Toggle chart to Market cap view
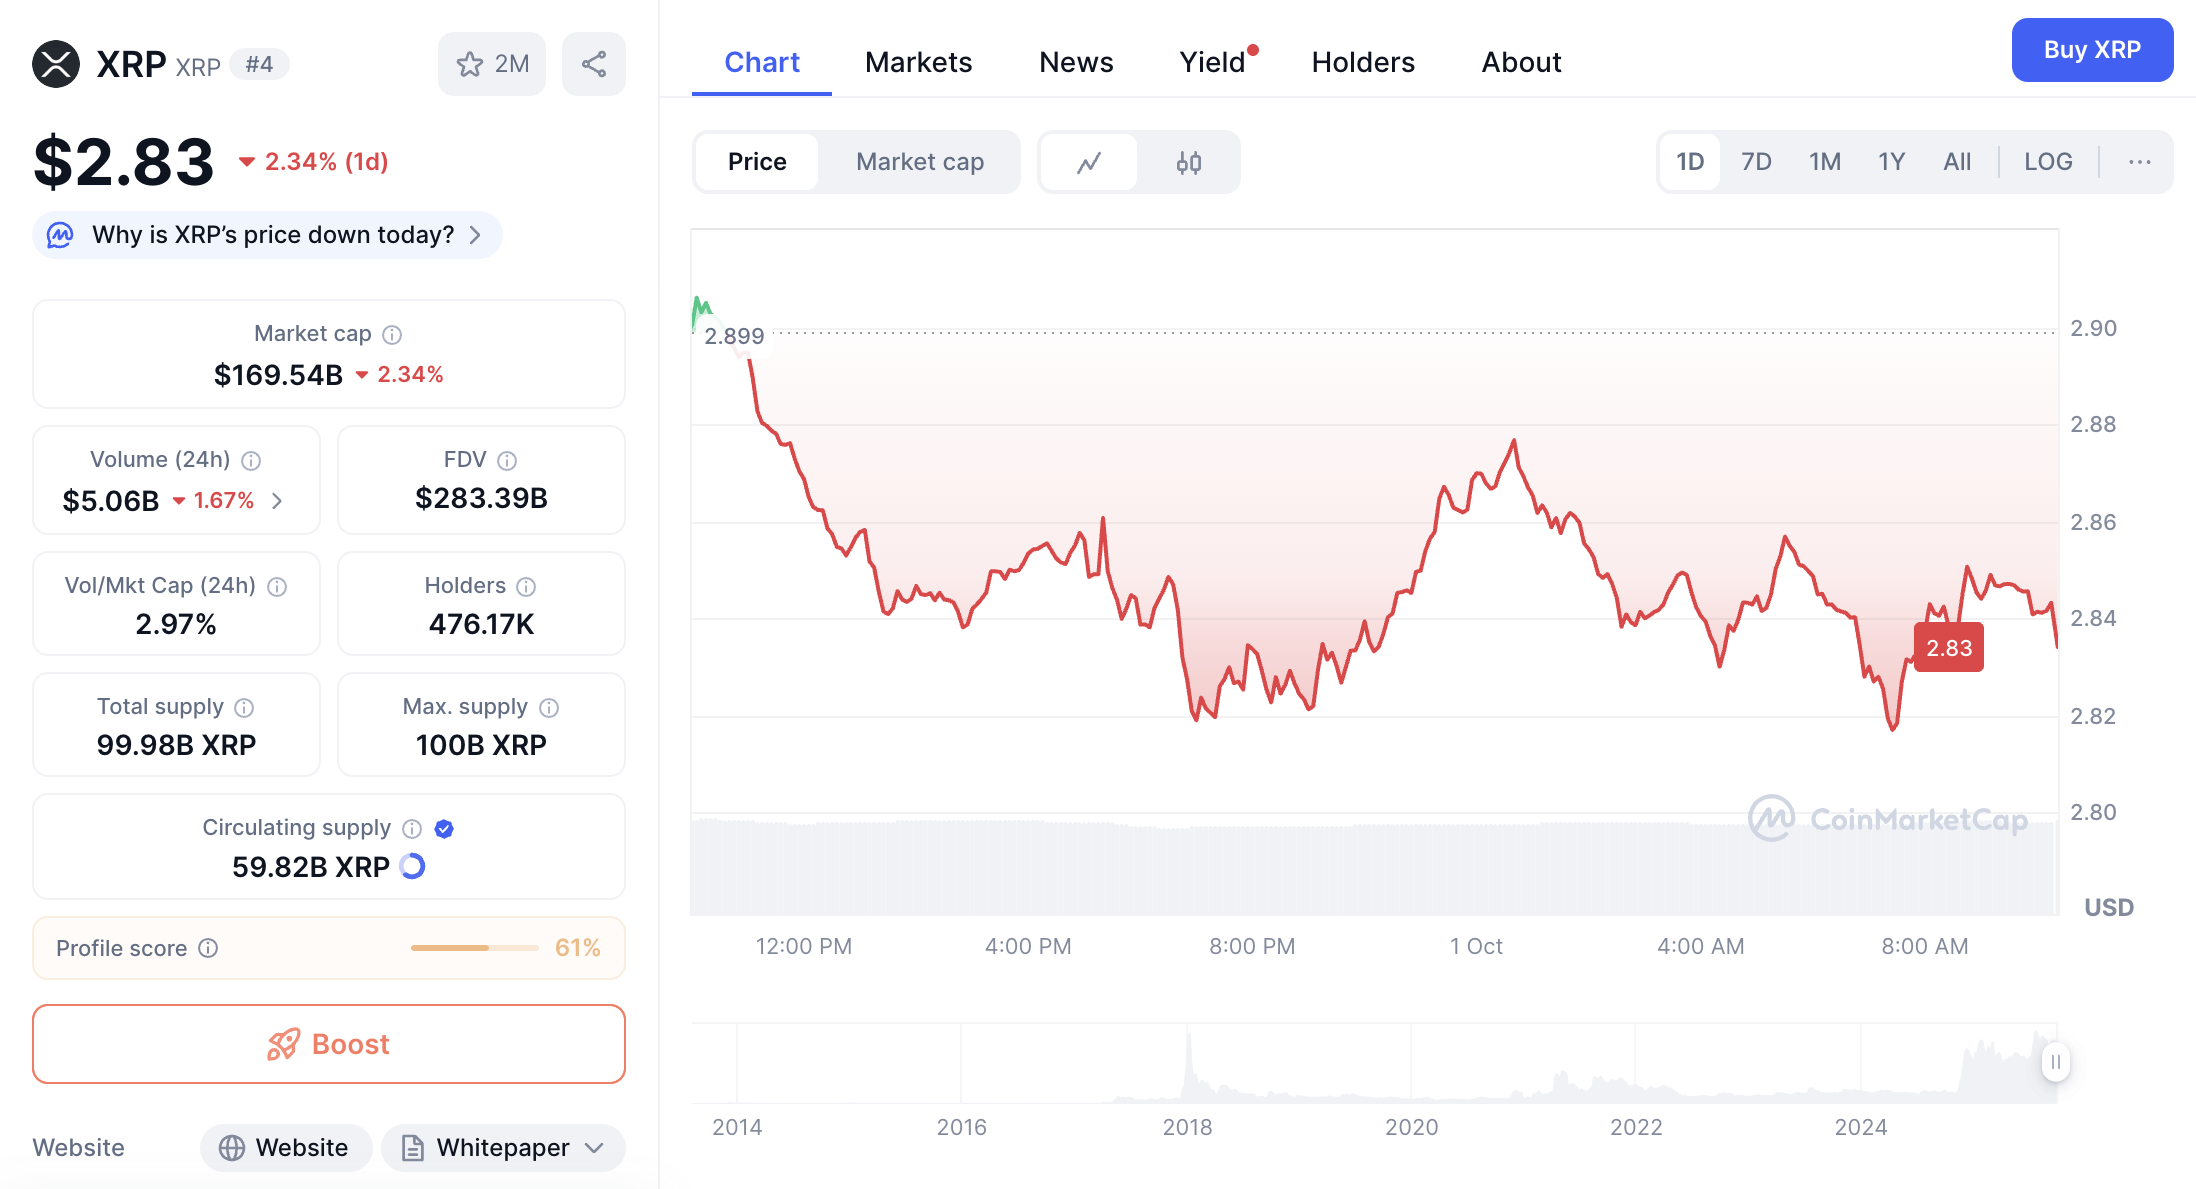This screenshot has height=1189, width=2196. point(919,162)
